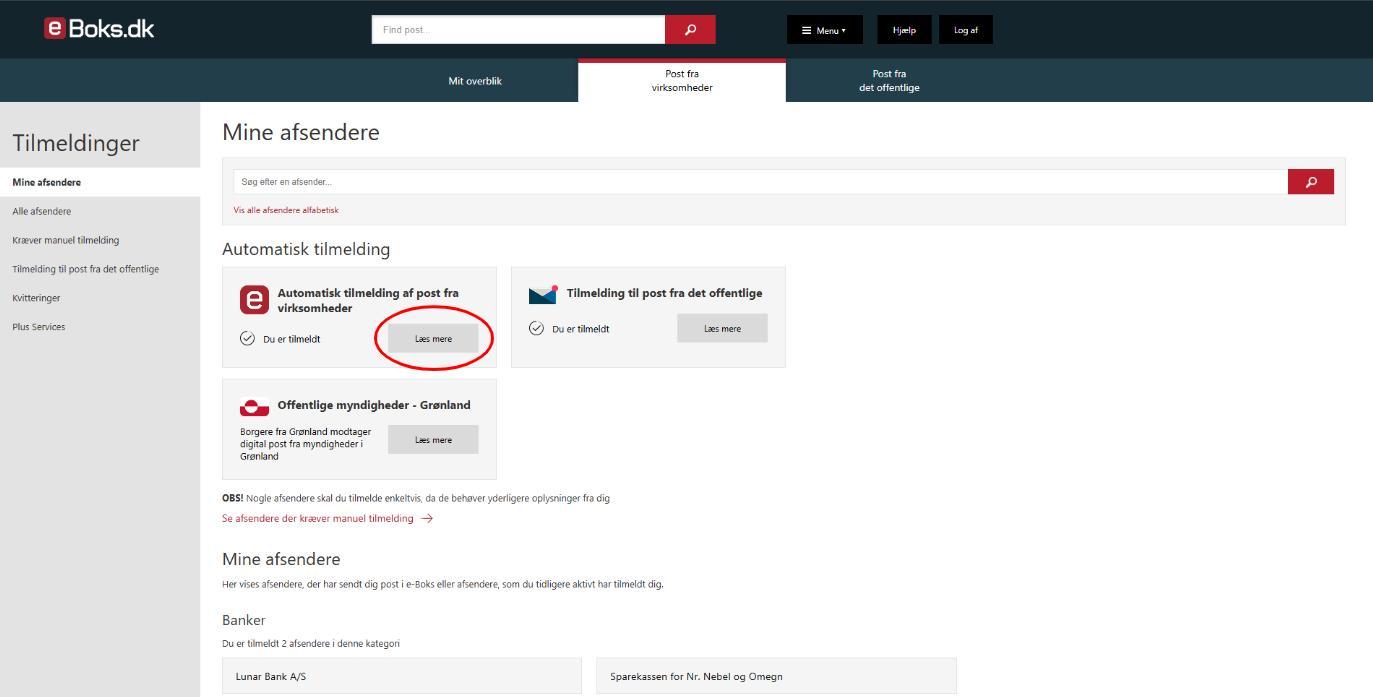
Task: Open the Menu dropdown
Action: pos(824,30)
